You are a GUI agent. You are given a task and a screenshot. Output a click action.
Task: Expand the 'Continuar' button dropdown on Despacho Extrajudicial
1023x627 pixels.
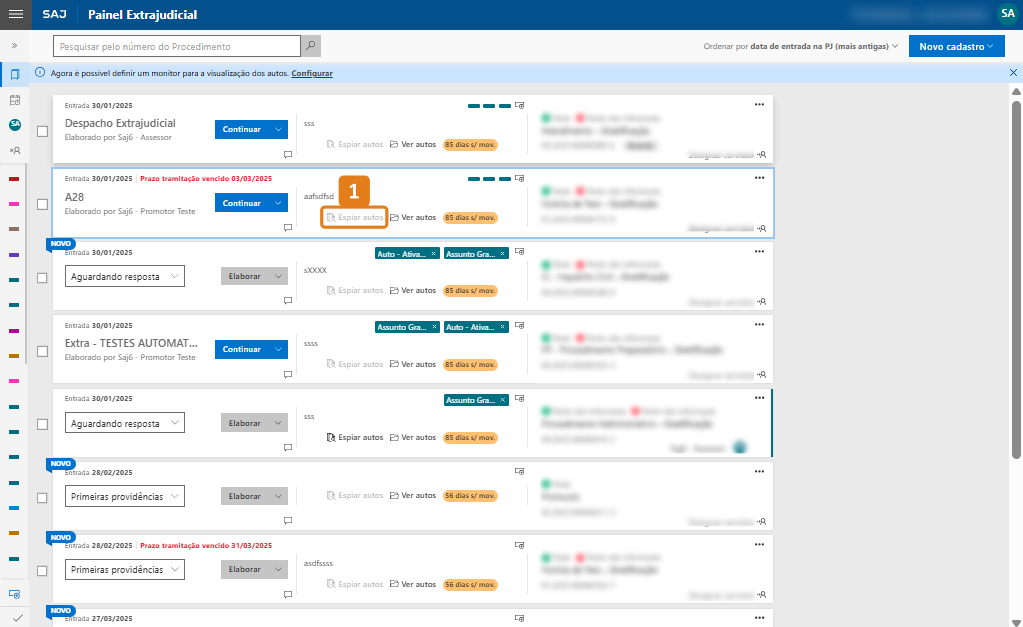coord(276,129)
